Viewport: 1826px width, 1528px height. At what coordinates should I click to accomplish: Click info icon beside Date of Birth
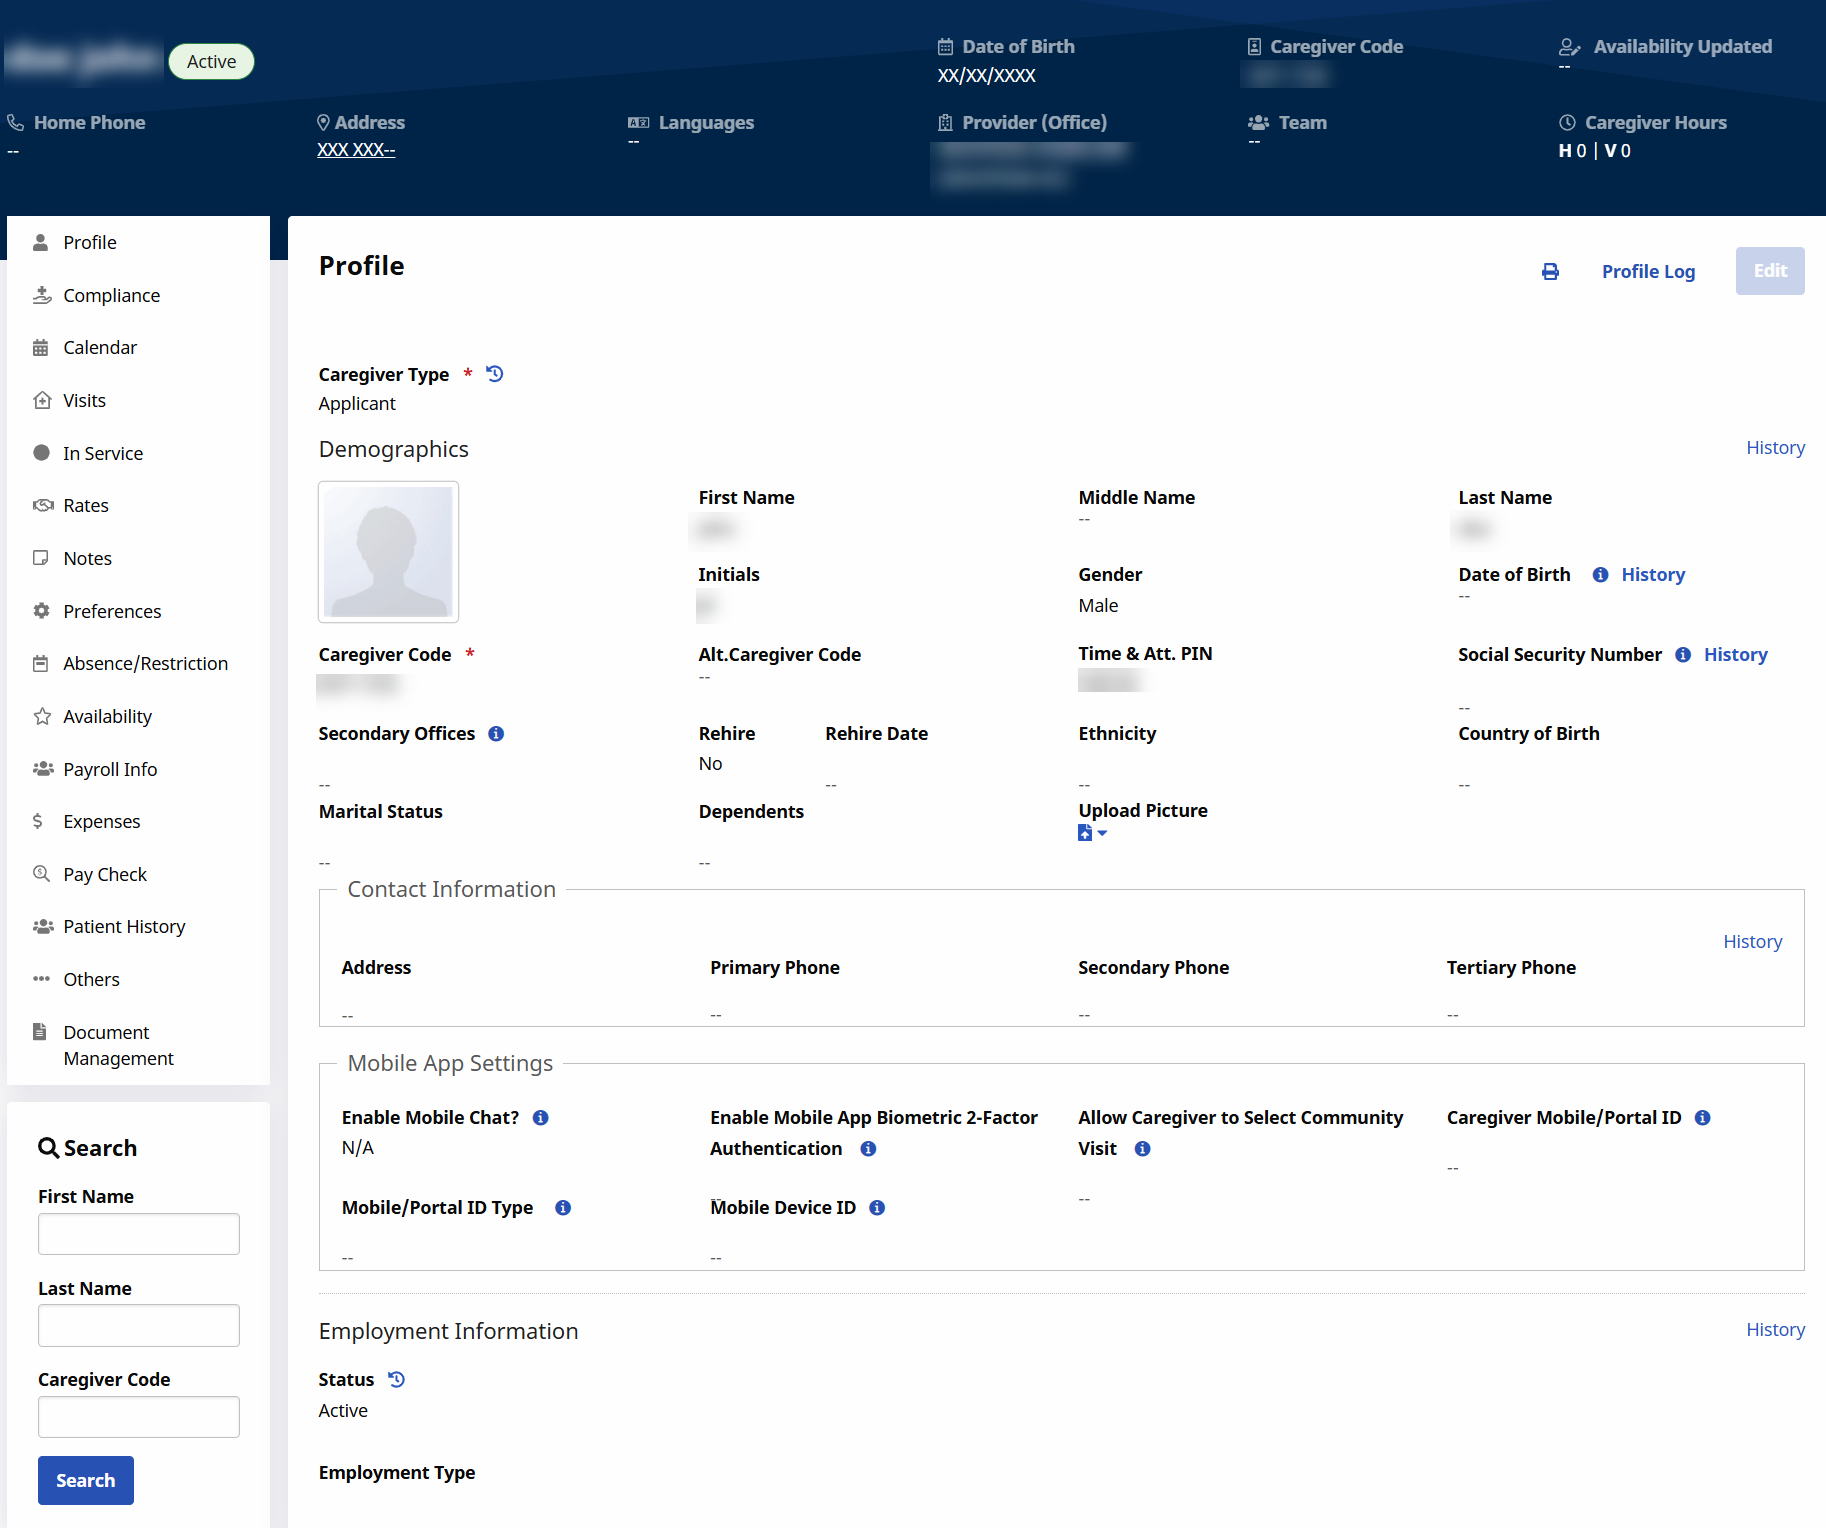pos(1600,575)
